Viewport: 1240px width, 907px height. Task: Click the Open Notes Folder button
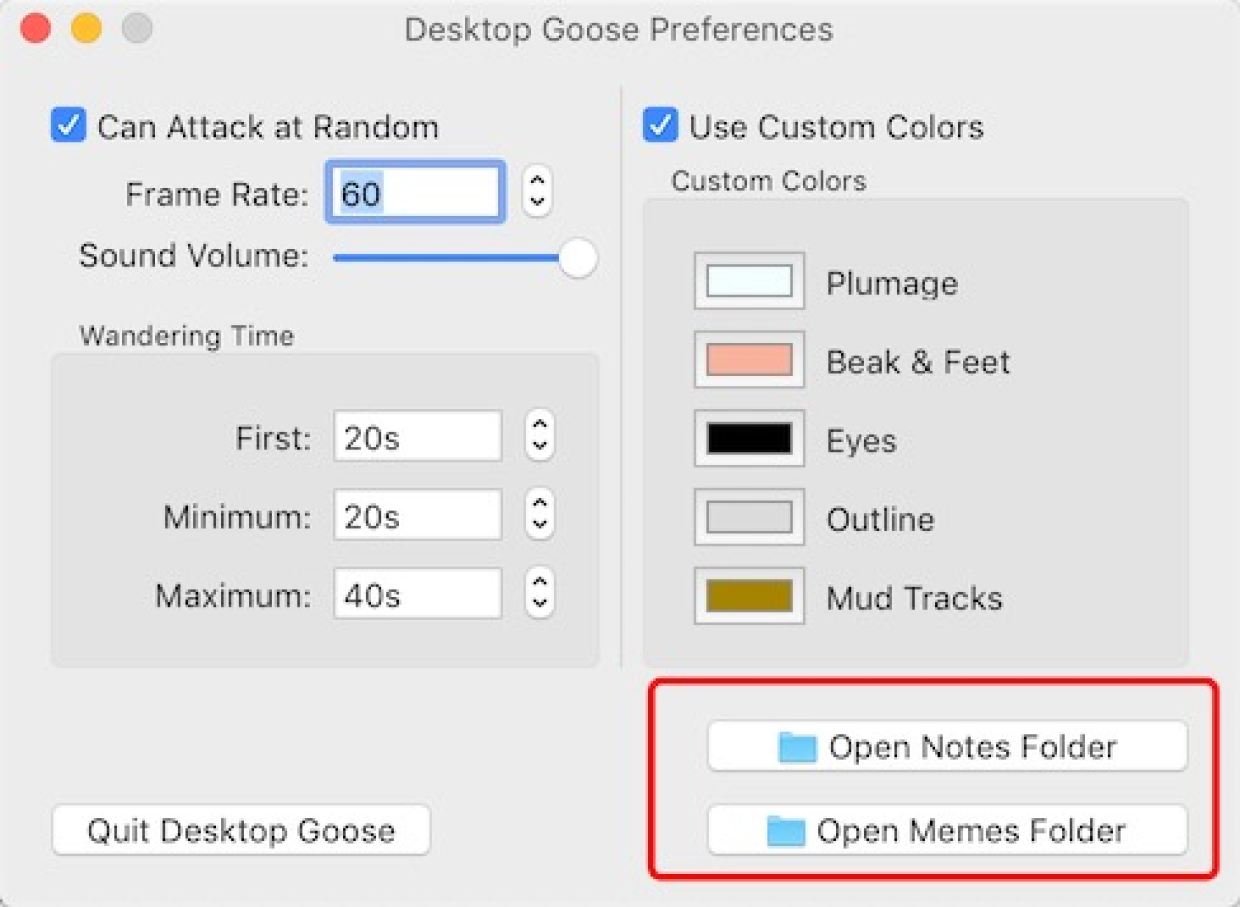pyautogui.click(x=947, y=747)
